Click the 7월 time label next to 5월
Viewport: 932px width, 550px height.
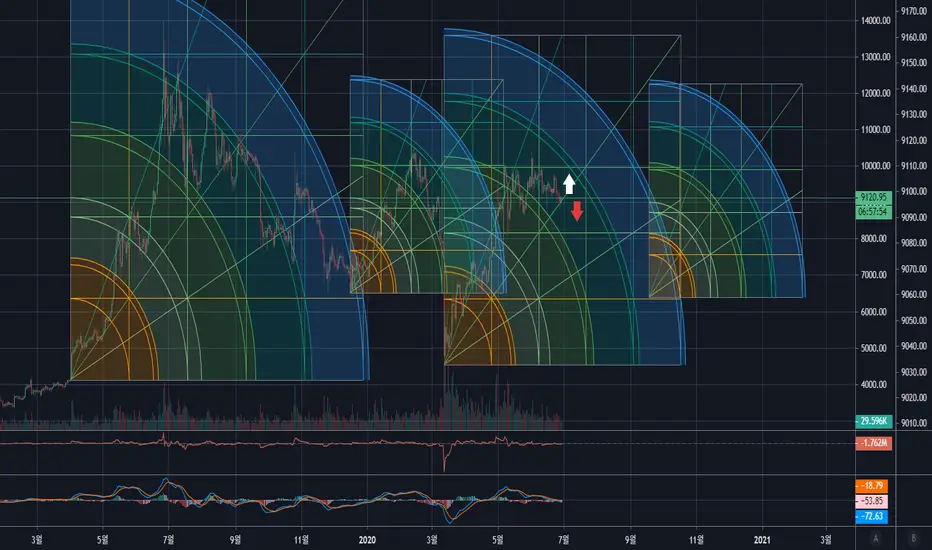pyautogui.click(x=168, y=540)
